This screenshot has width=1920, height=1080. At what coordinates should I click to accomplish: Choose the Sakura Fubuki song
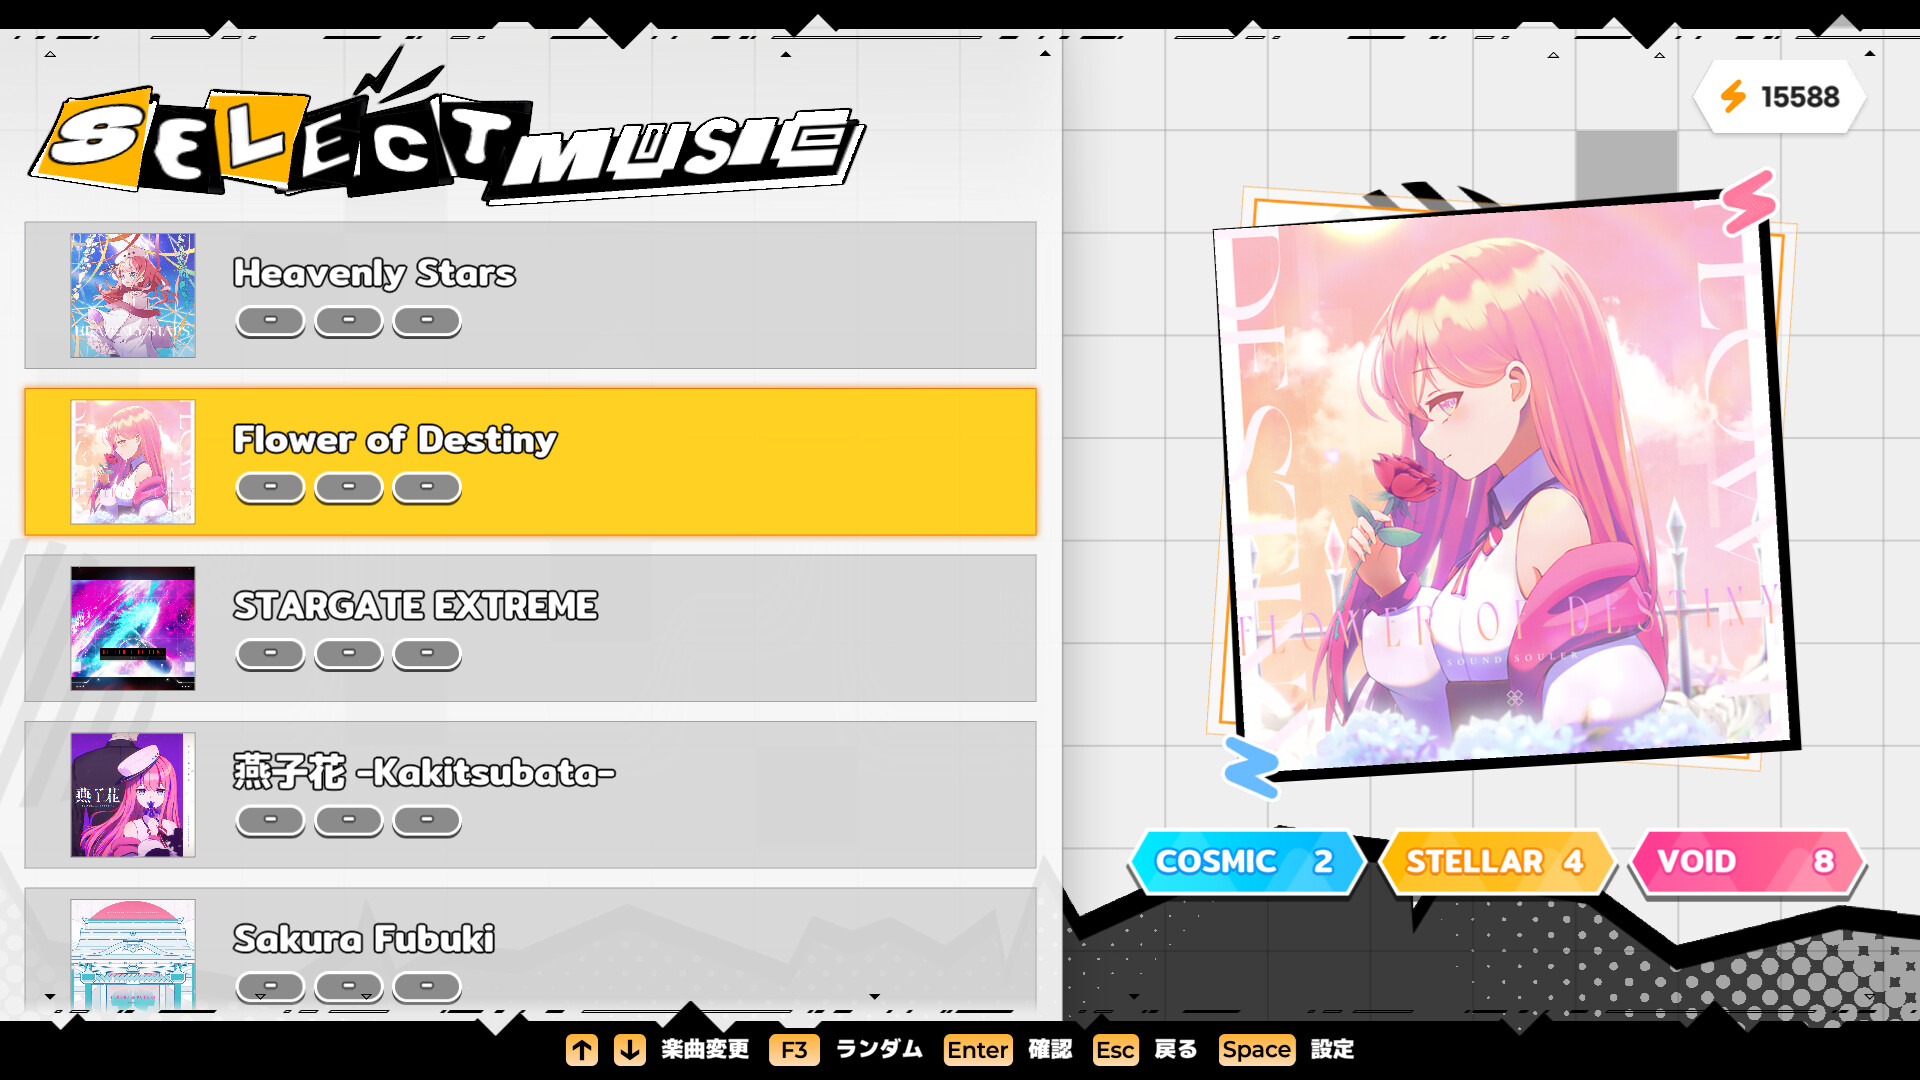coord(530,950)
